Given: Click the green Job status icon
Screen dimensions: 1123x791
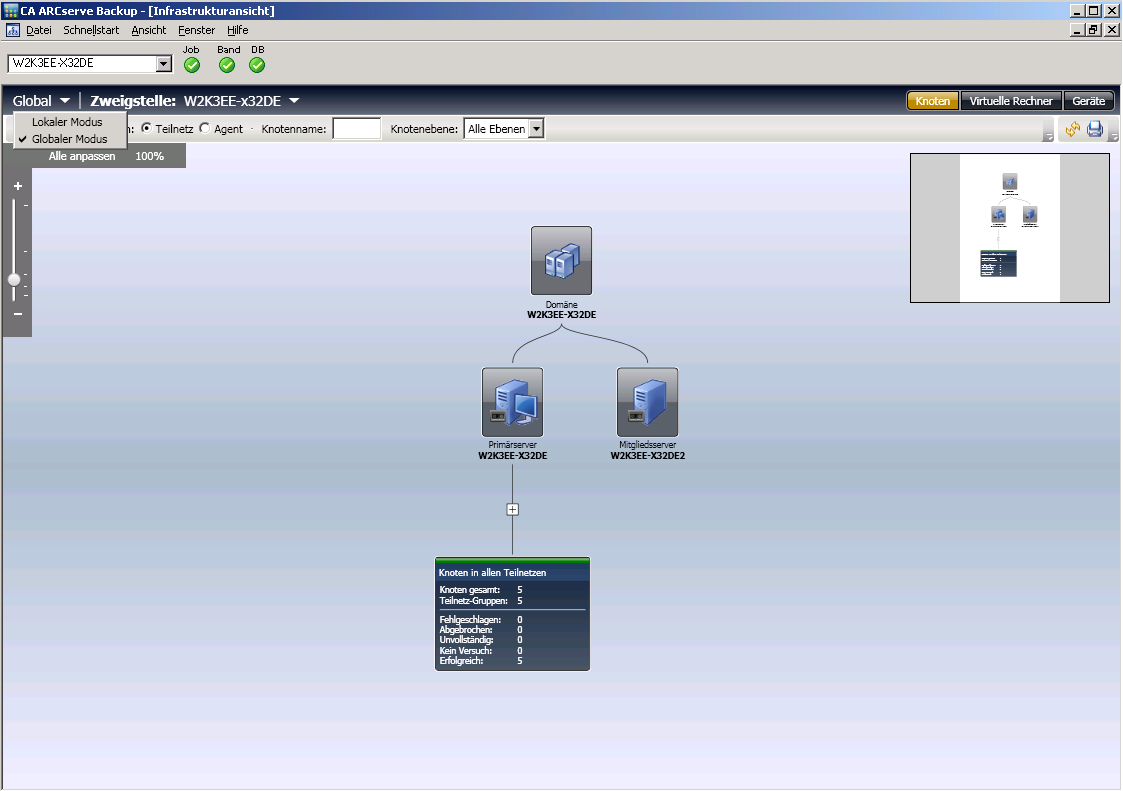Looking at the screenshot, I should [192, 65].
